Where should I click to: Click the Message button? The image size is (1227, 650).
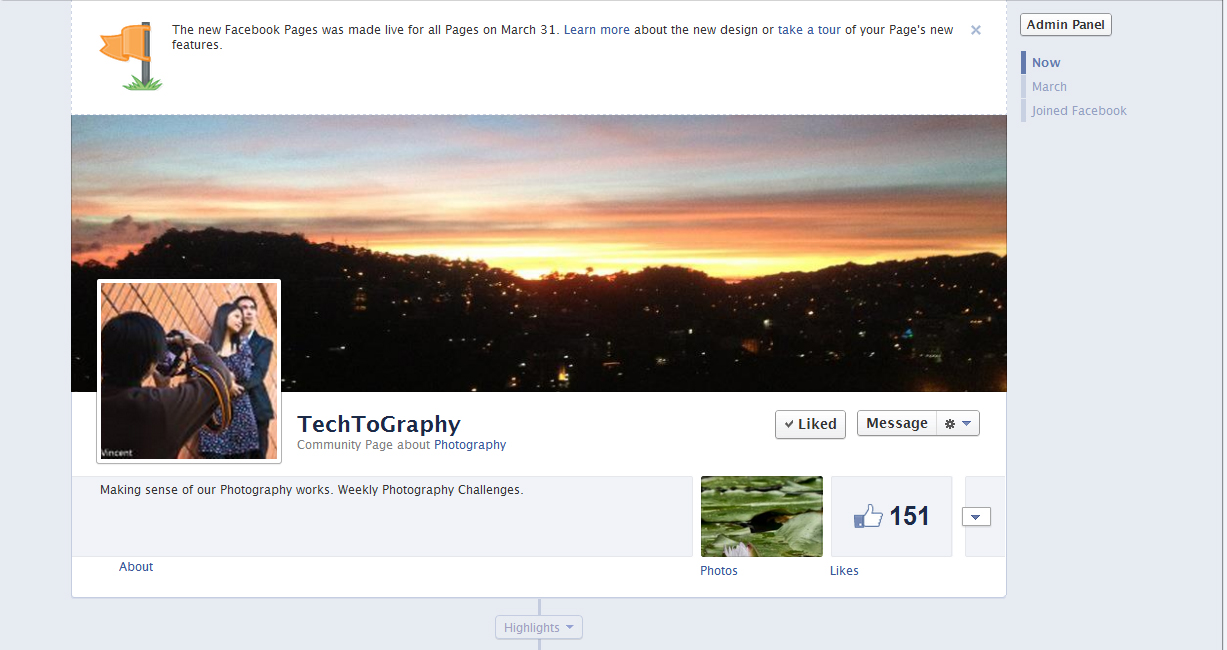coord(896,423)
